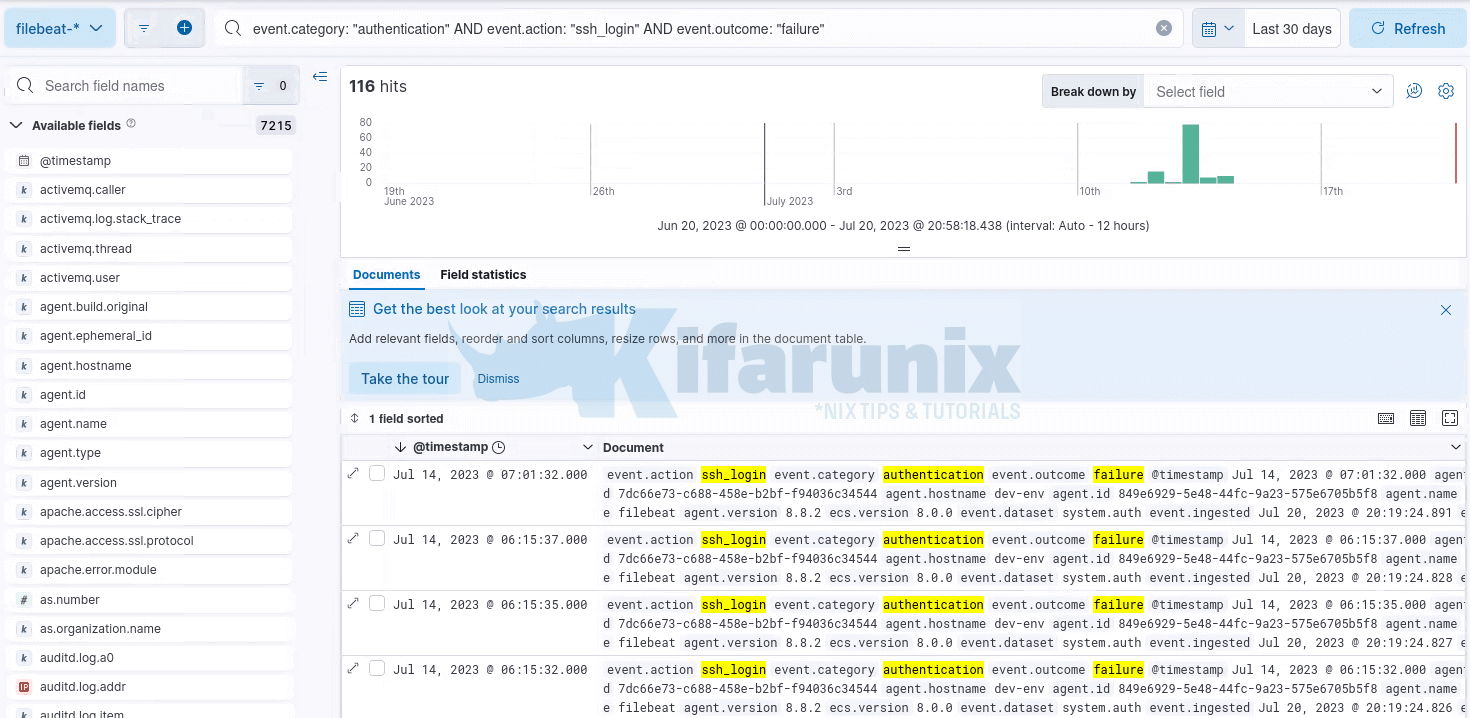Enter full screen mode for table

1450,418
